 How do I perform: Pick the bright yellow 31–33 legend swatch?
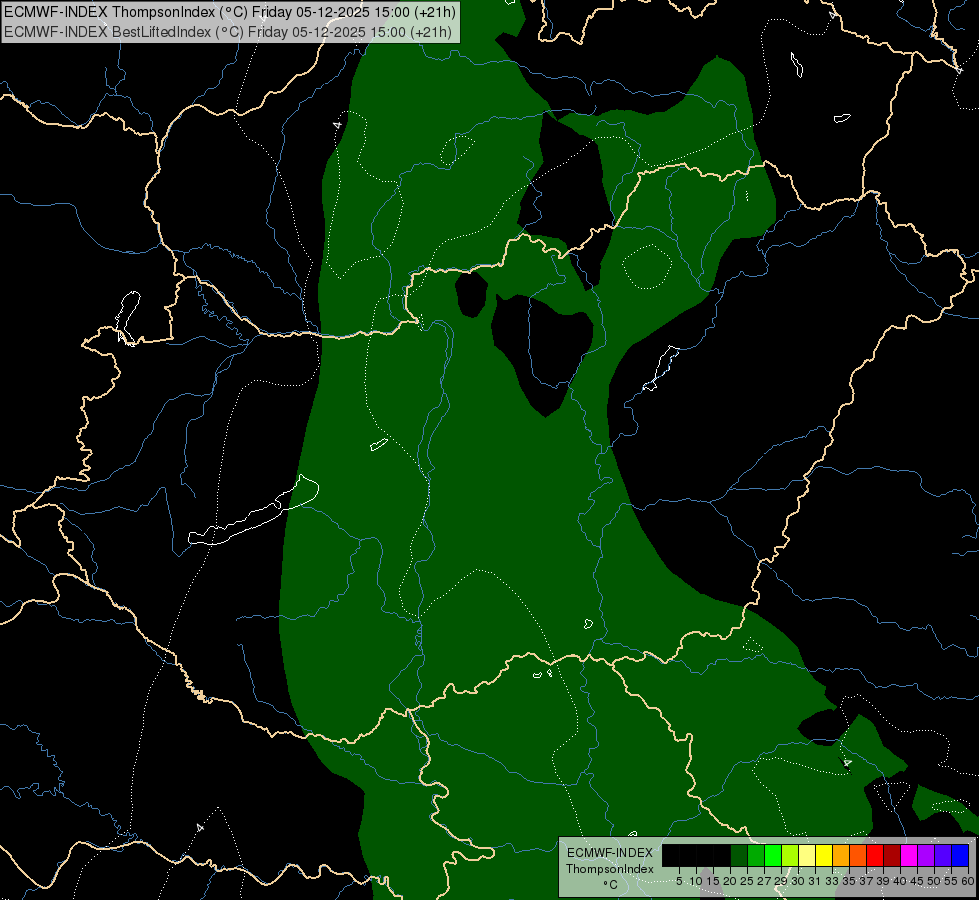click(824, 855)
